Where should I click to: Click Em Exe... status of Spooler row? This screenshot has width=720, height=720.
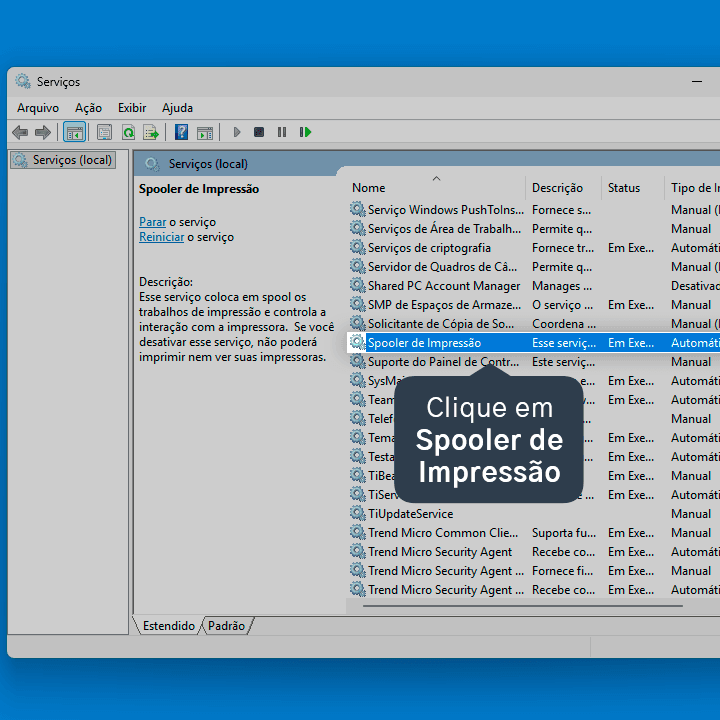pyautogui.click(x=631, y=343)
